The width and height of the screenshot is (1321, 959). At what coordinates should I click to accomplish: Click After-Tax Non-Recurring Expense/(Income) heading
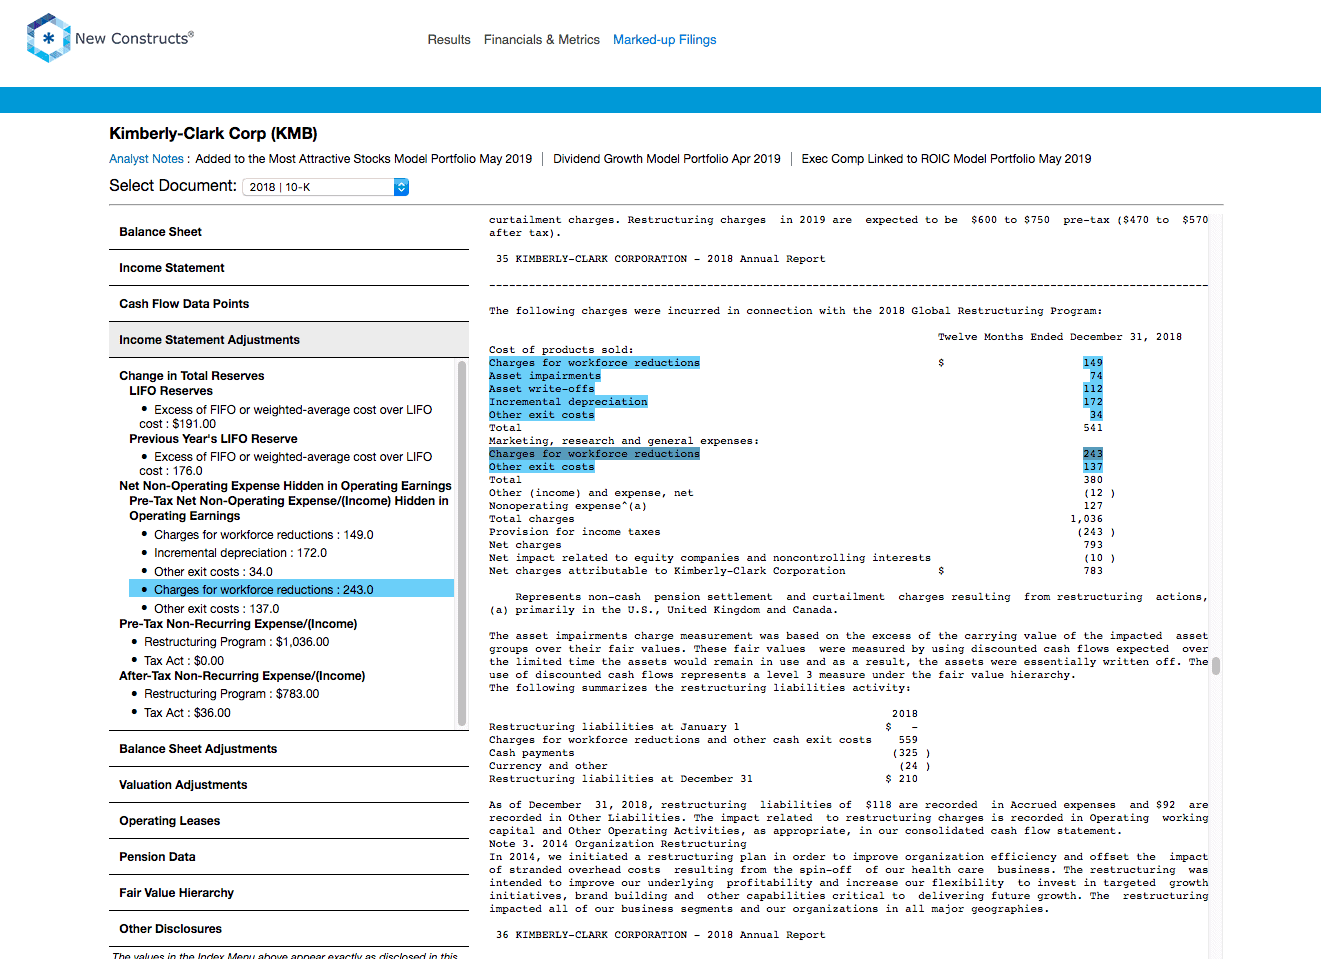[242, 676]
